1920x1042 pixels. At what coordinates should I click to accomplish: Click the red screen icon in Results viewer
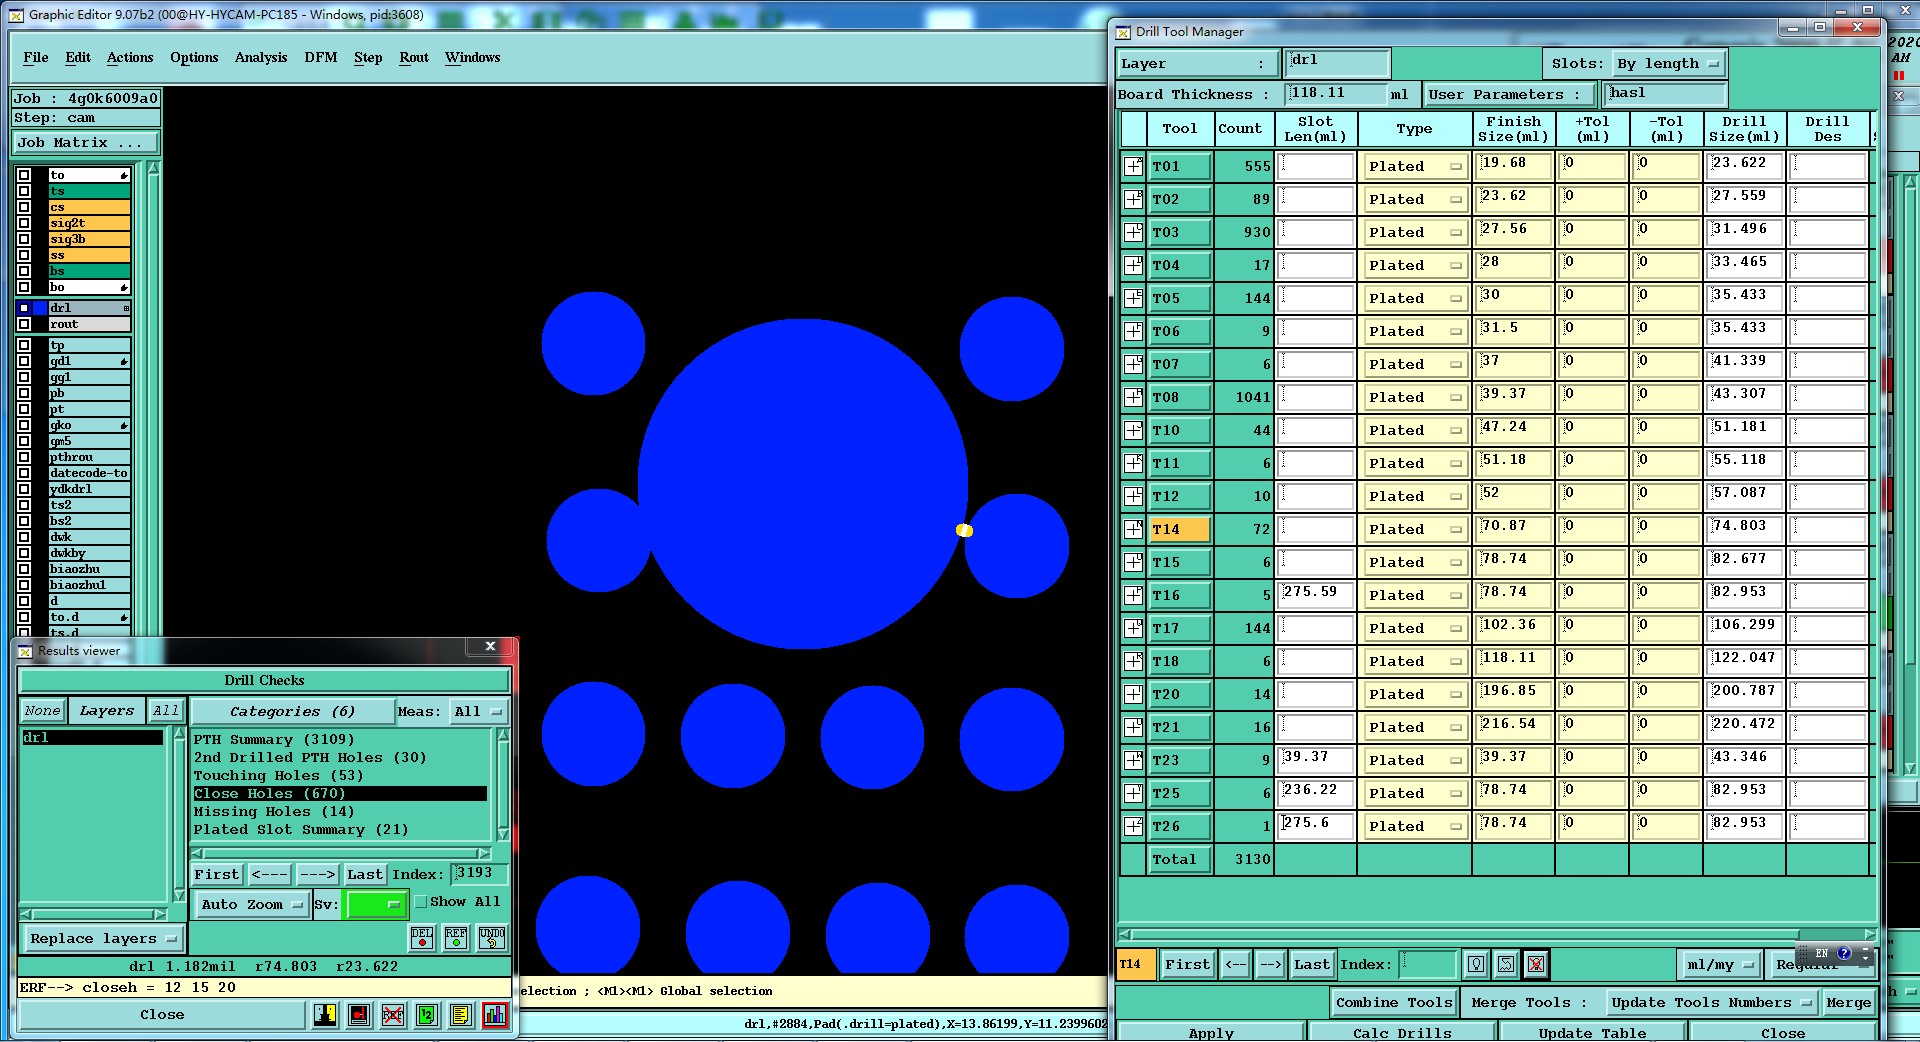pyautogui.click(x=359, y=1015)
